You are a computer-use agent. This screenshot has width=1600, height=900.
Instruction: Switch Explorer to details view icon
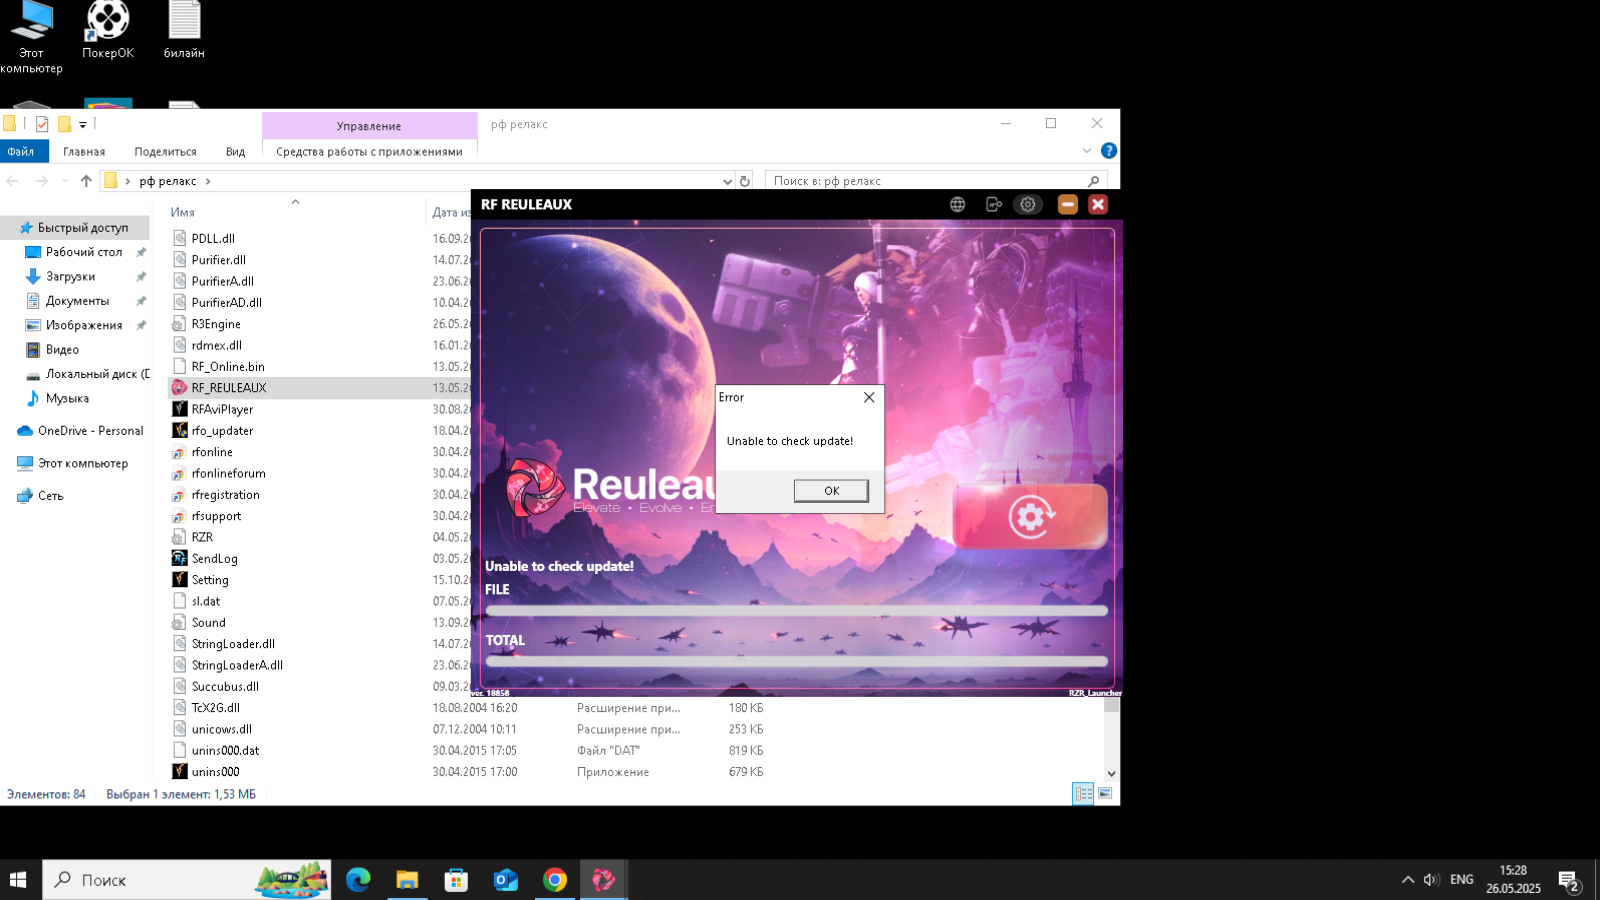point(1083,793)
